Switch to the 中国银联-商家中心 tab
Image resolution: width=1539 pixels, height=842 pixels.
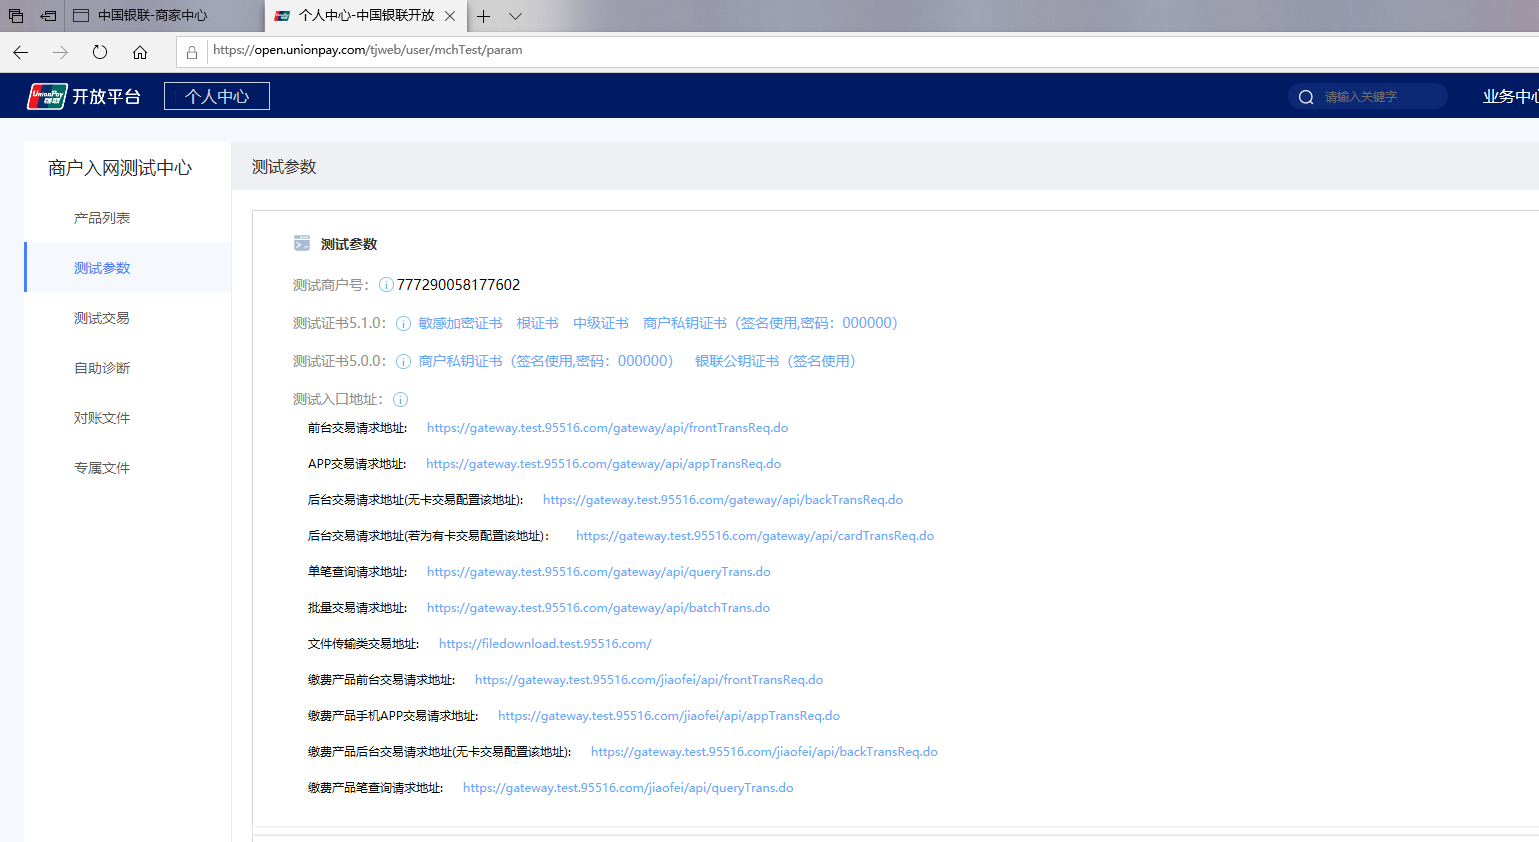165,16
